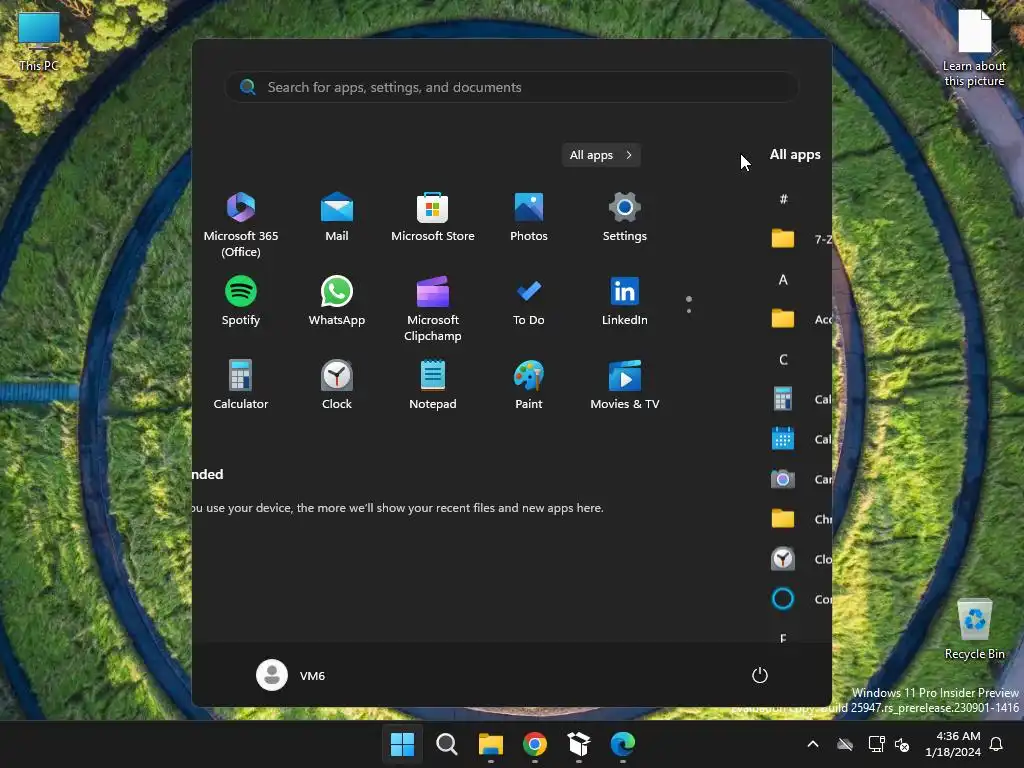Image resolution: width=1024 pixels, height=768 pixels.
Task: Open Microsoft Edge from taskbar
Action: point(622,744)
